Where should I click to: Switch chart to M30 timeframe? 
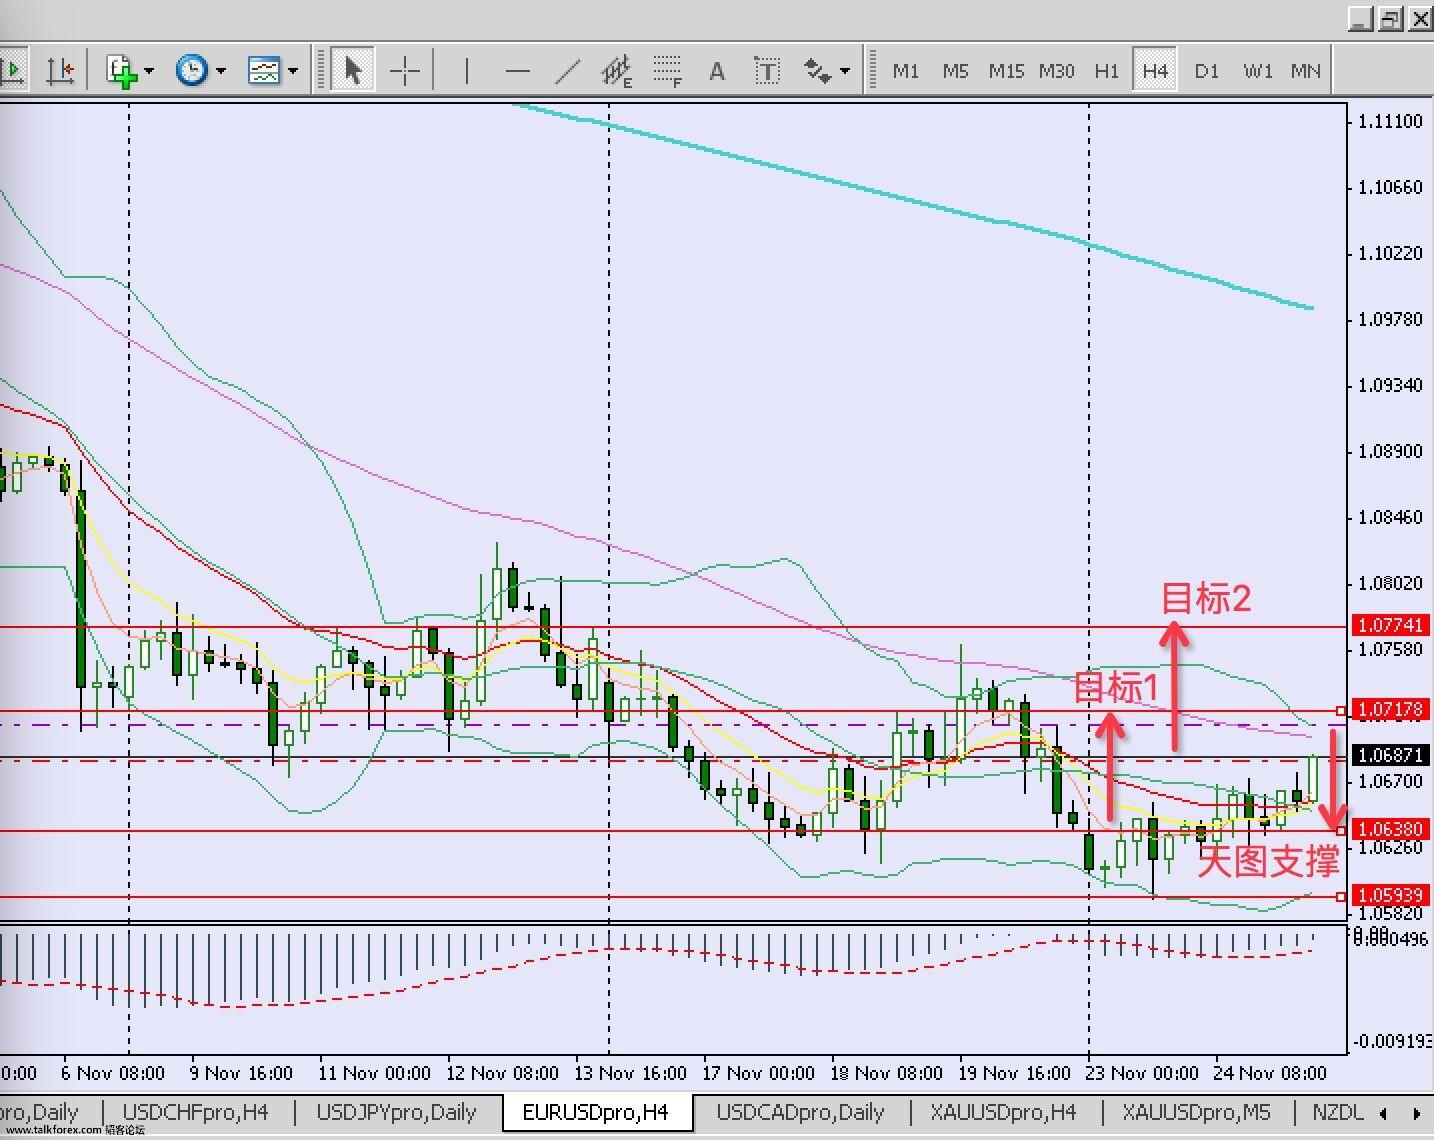coord(1056,71)
